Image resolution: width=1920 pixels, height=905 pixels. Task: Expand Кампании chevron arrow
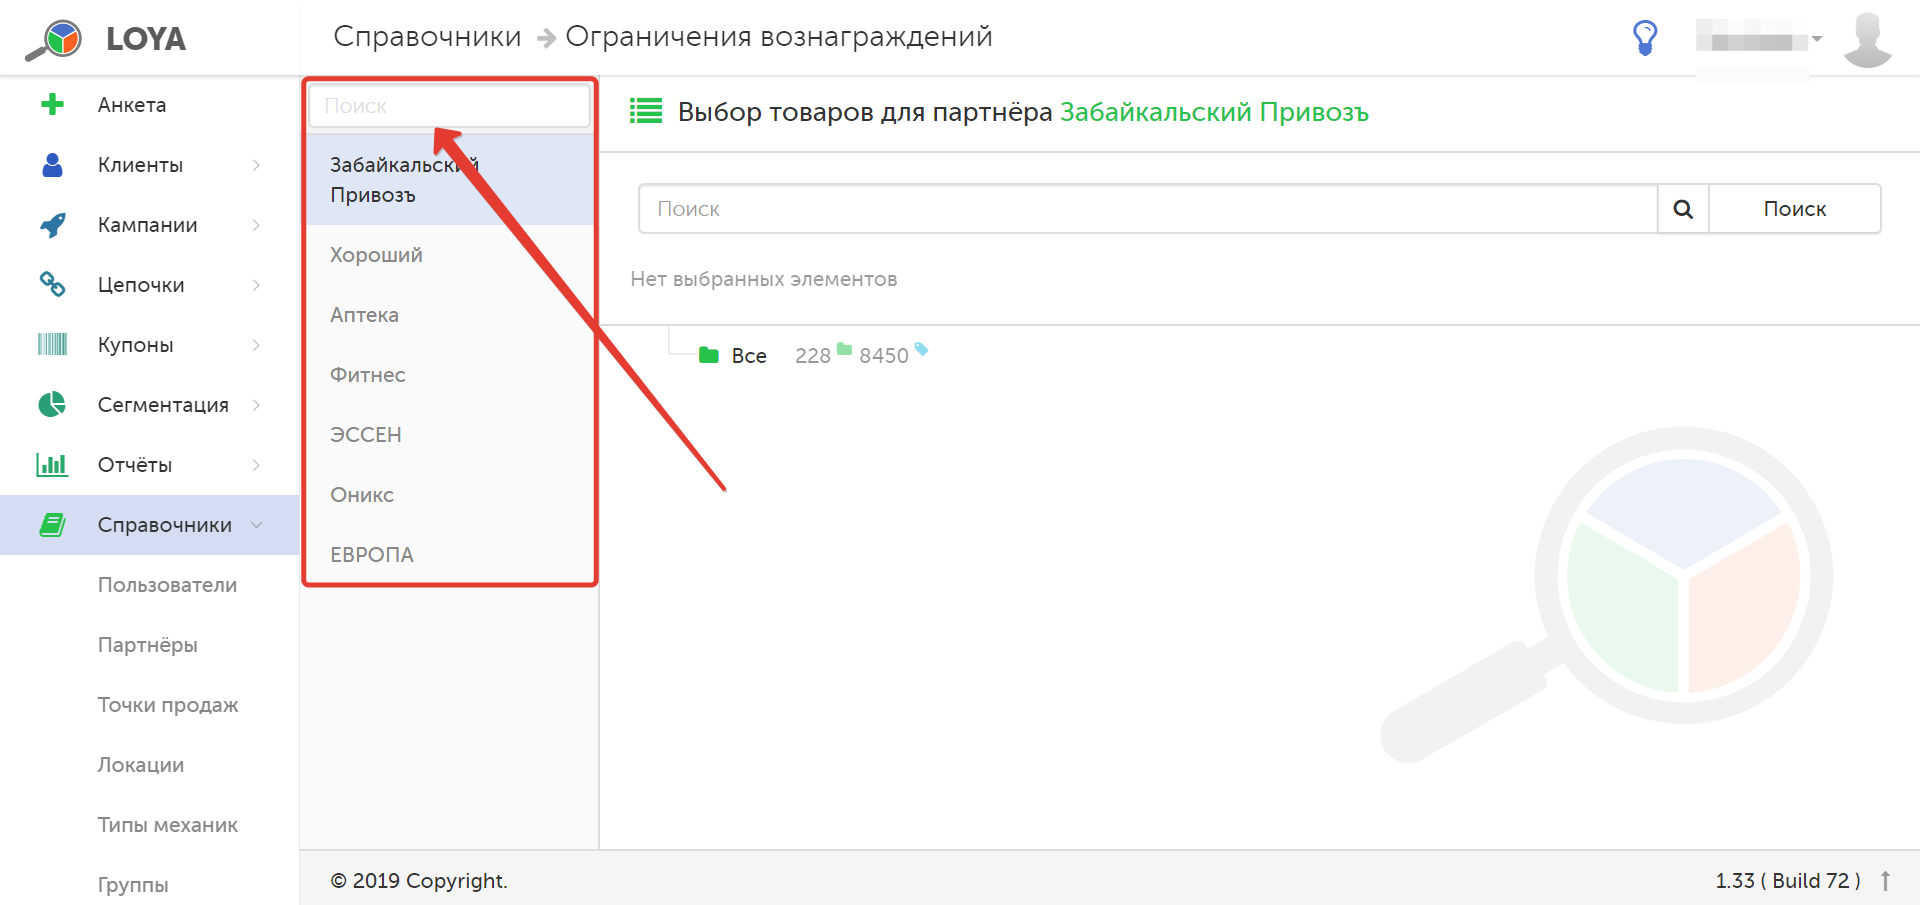point(257,225)
